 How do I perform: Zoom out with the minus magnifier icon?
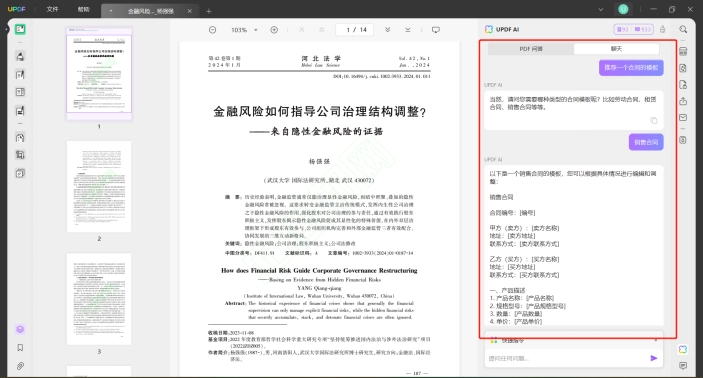click(213, 30)
